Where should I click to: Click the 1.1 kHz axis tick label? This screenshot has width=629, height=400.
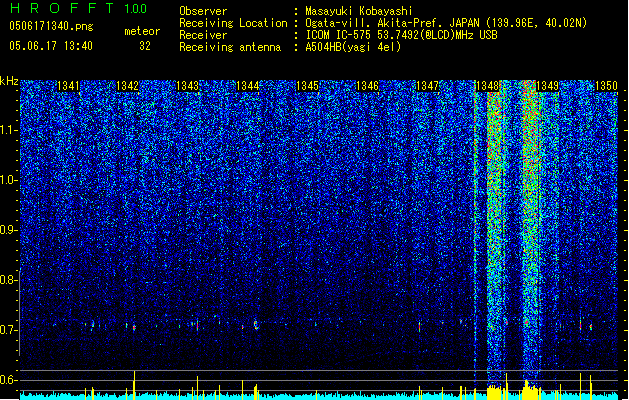coord(8,130)
